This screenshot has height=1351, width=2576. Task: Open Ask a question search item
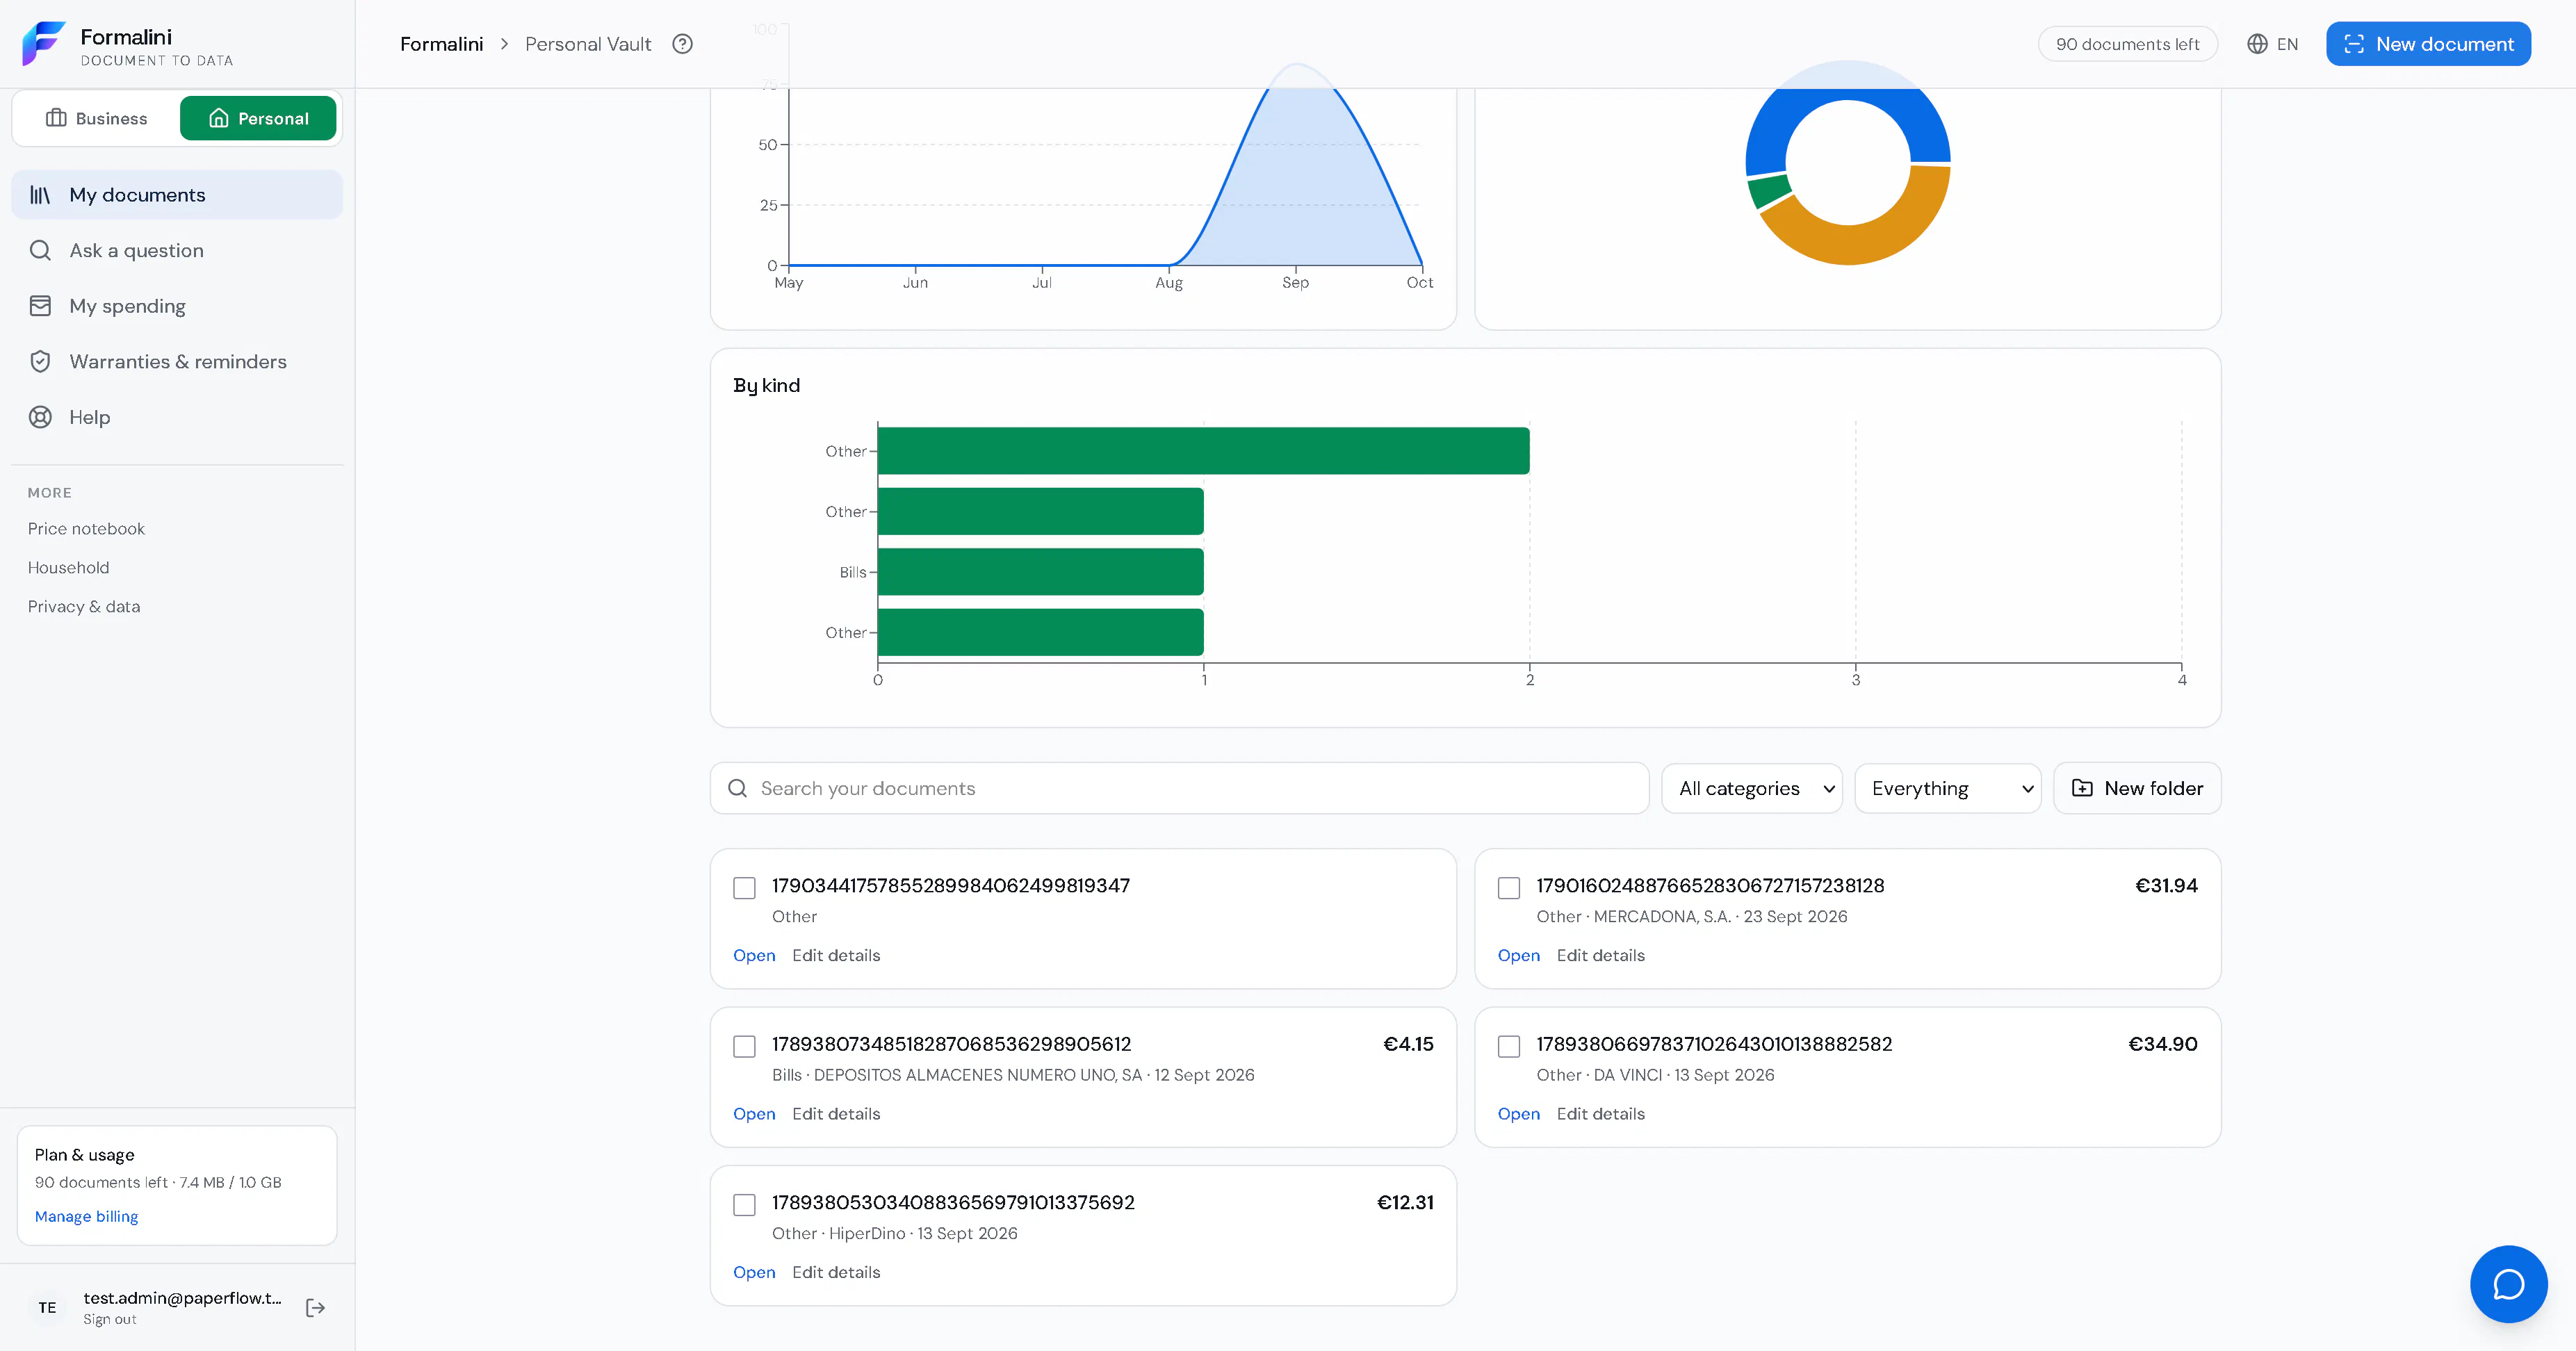point(177,251)
